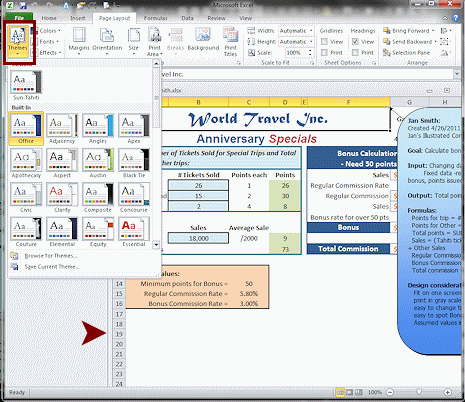The height and width of the screenshot is (402, 465).
Task: Open the Themes gallery button
Action: pos(18,42)
